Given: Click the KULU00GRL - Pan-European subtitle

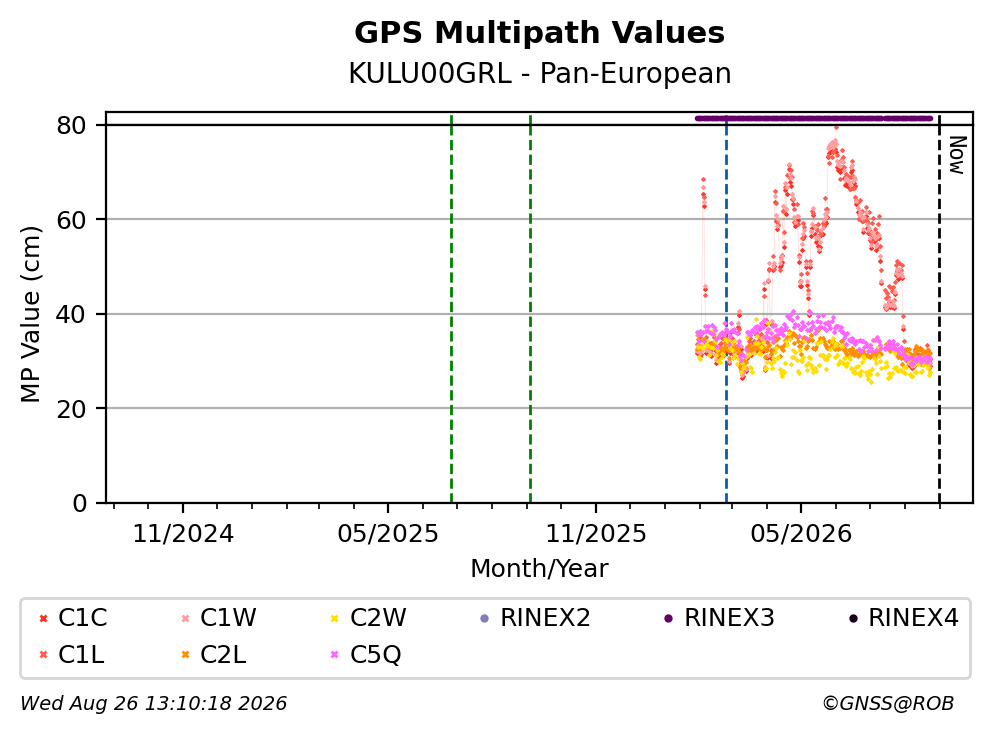Looking at the screenshot, I should coord(540,73).
